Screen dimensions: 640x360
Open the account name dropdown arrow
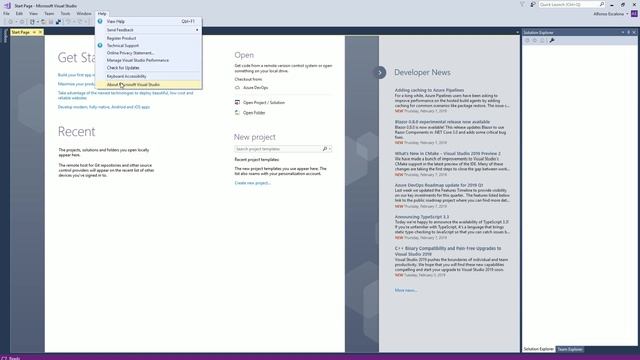[x=627, y=14]
